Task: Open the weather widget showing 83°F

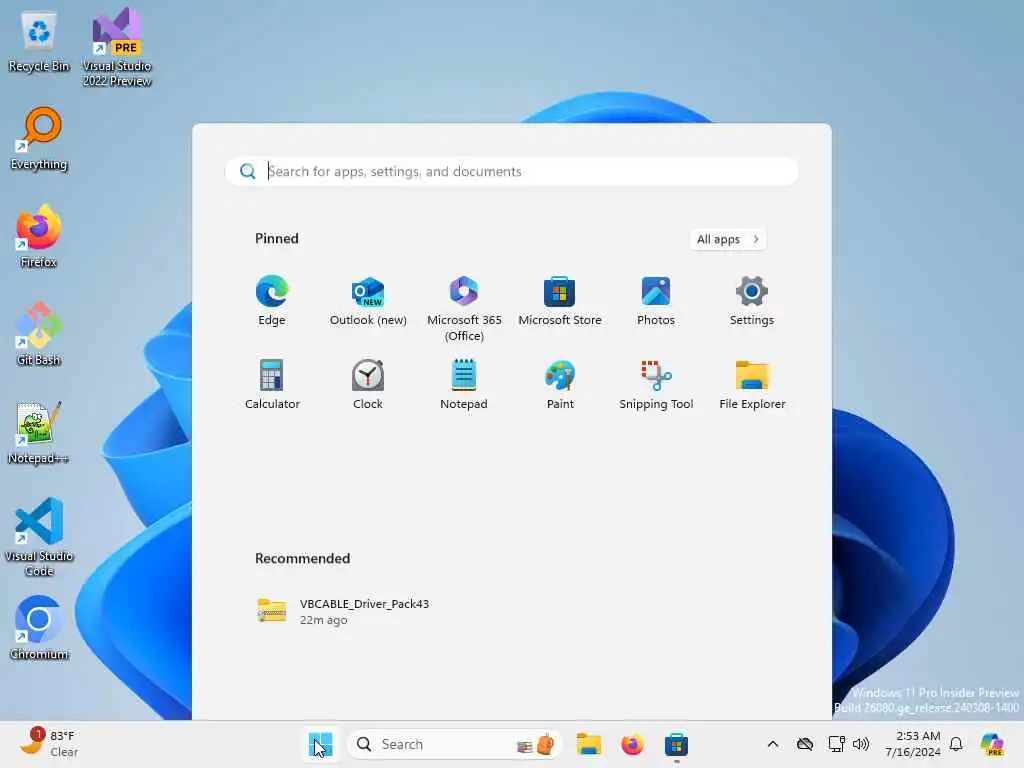Action: 49,744
